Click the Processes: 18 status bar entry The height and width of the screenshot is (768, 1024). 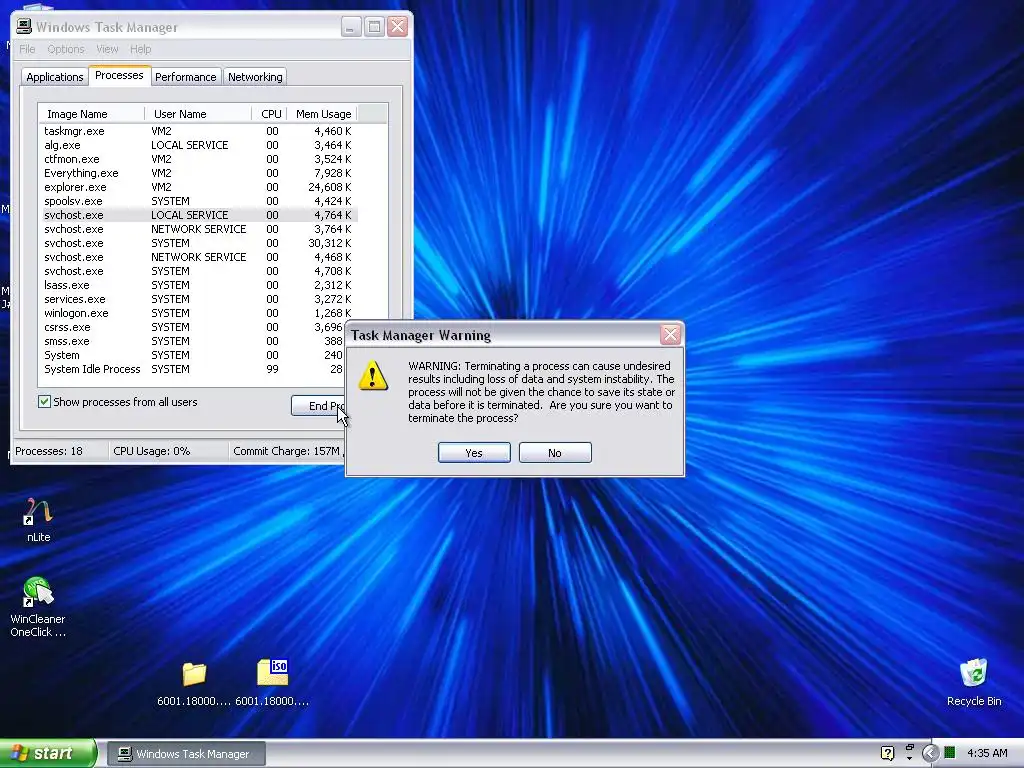tap(60, 451)
